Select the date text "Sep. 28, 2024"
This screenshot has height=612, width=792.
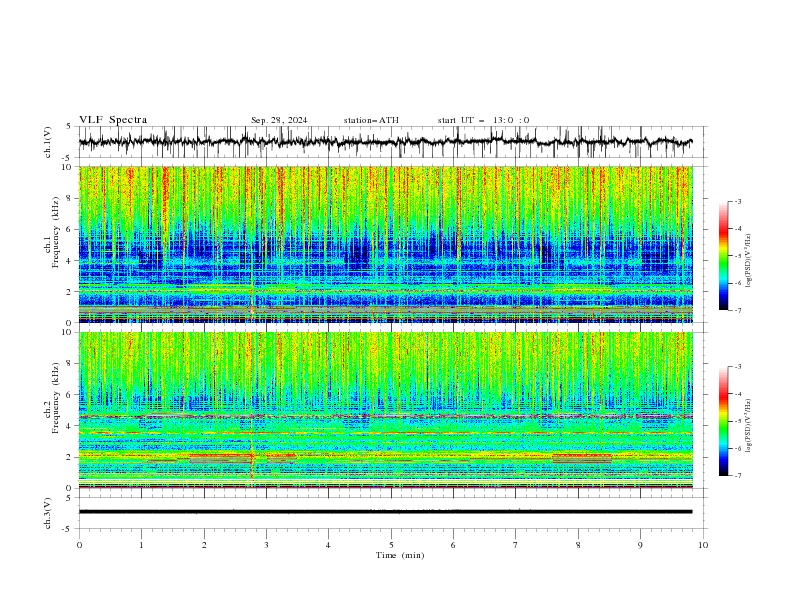click(x=279, y=120)
